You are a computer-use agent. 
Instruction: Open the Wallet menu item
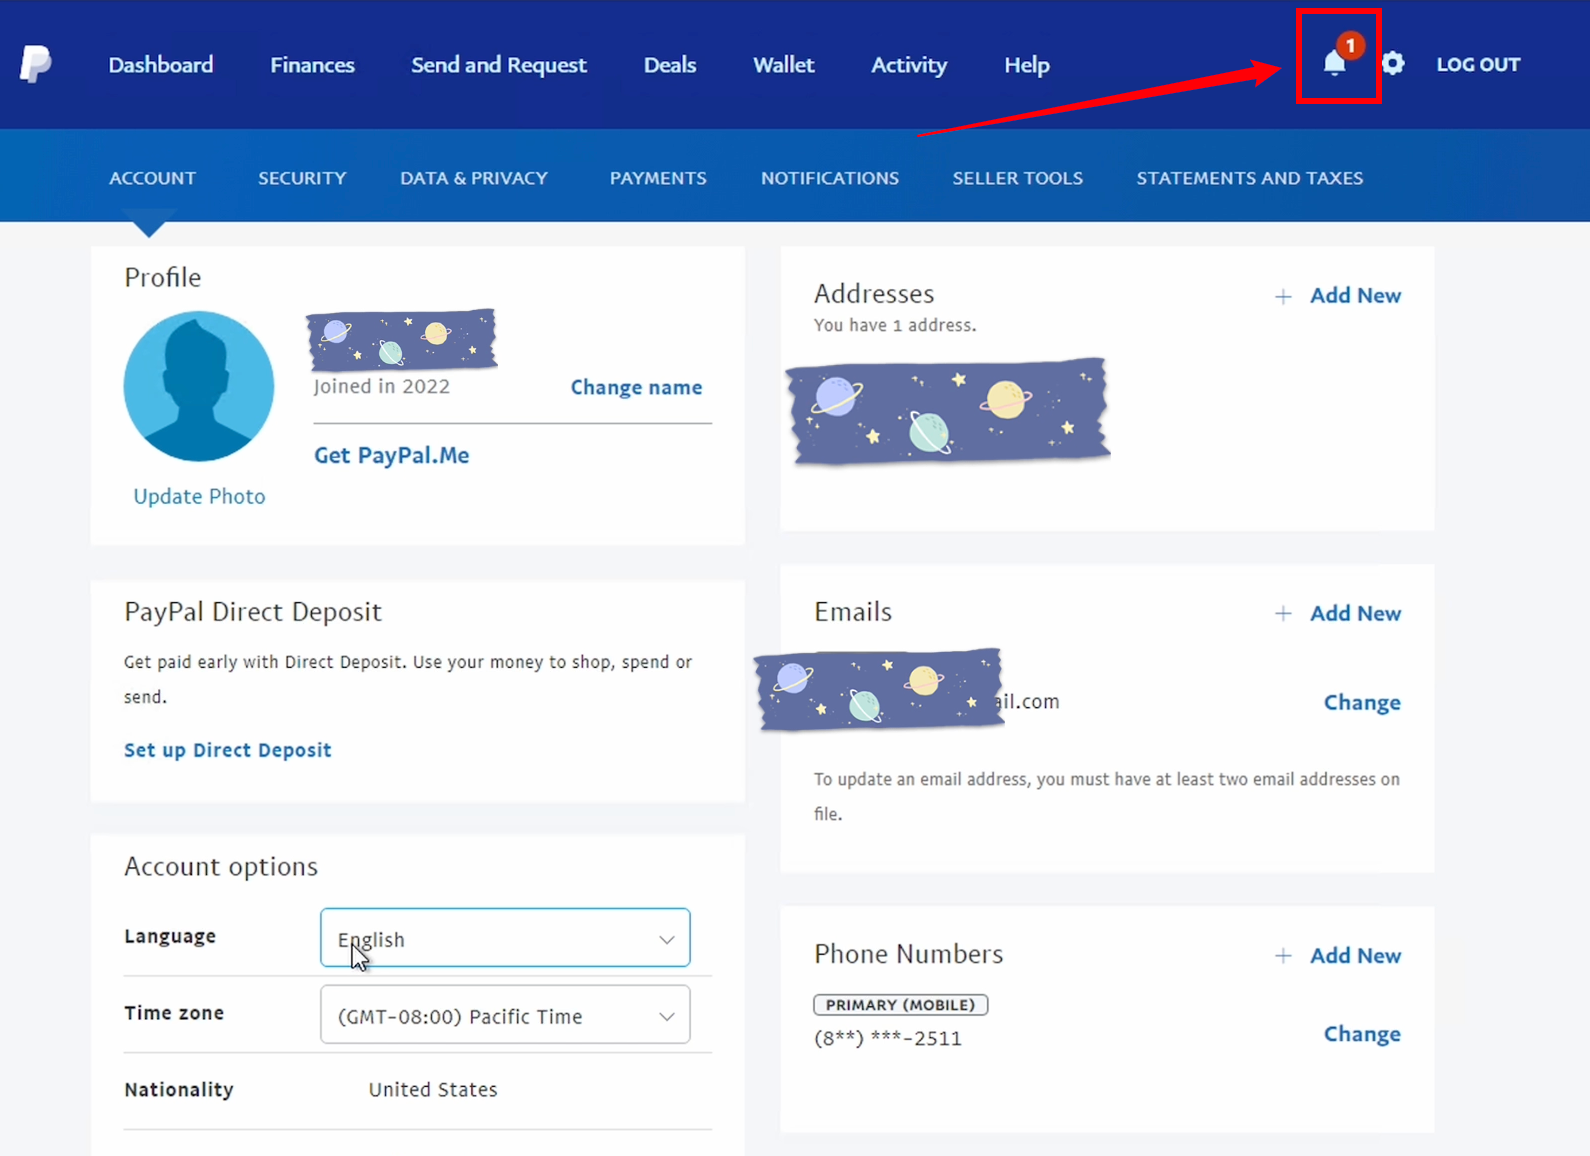tap(783, 65)
